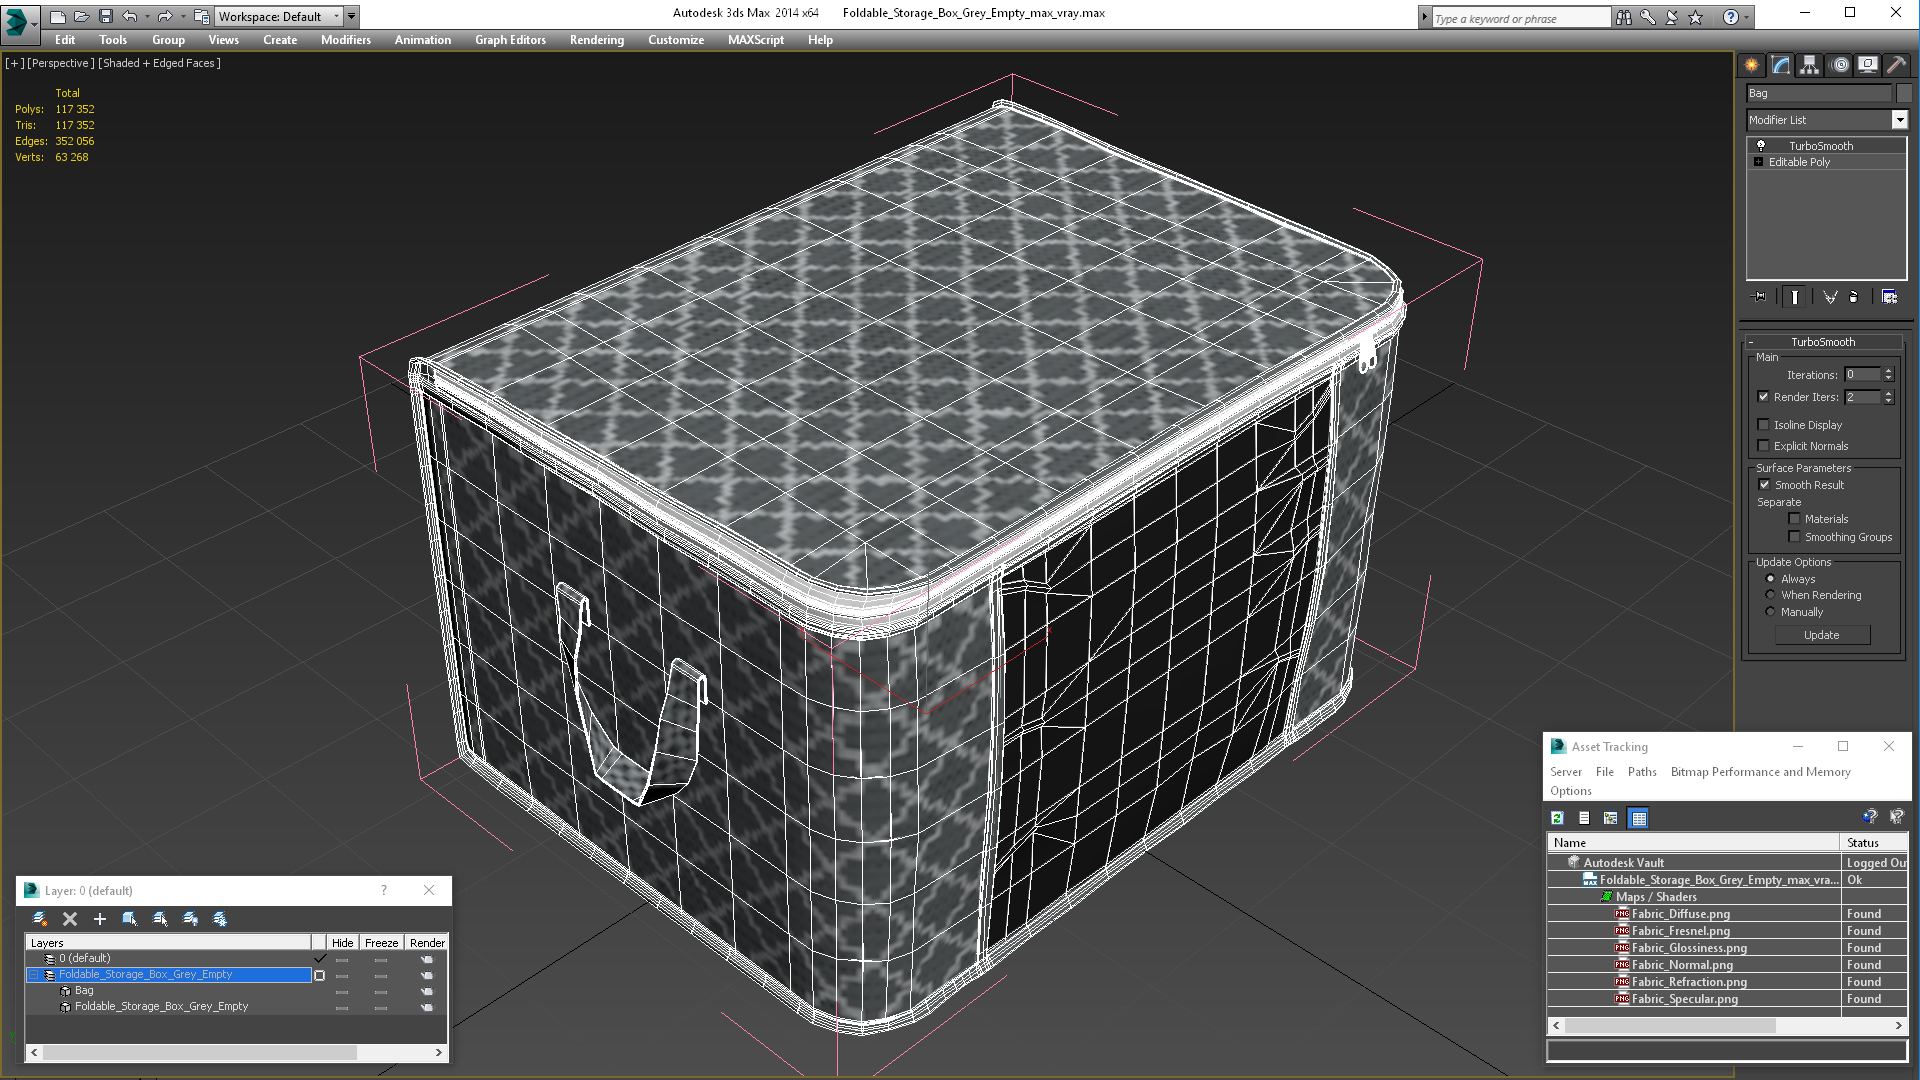Click Hide/Unhide All Layers icon
The width and height of the screenshot is (1920, 1080).
[x=190, y=919]
